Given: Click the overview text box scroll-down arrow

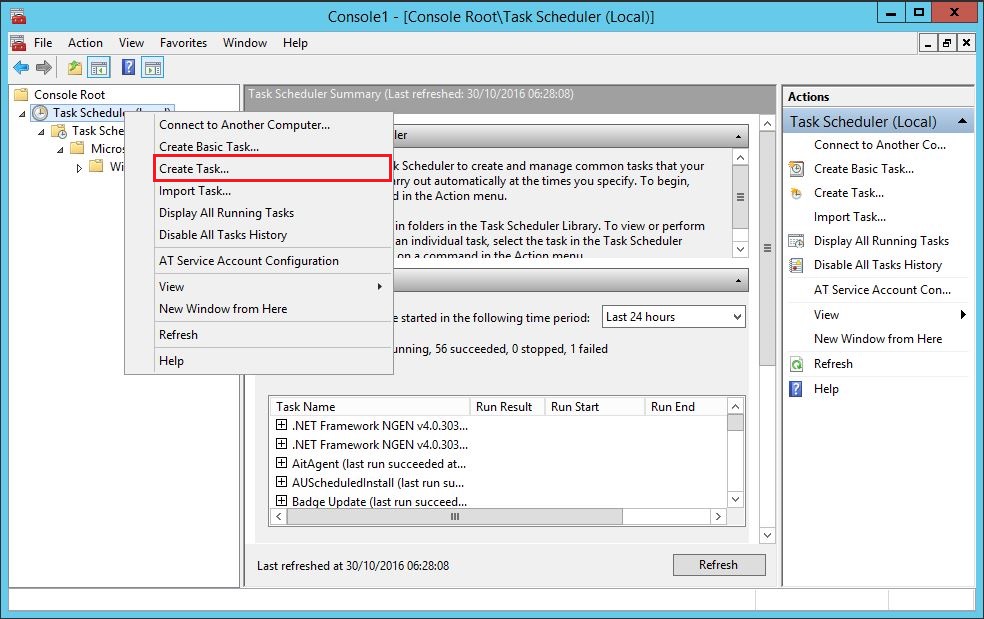Looking at the screenshot, I should click(x=741, y=249).
